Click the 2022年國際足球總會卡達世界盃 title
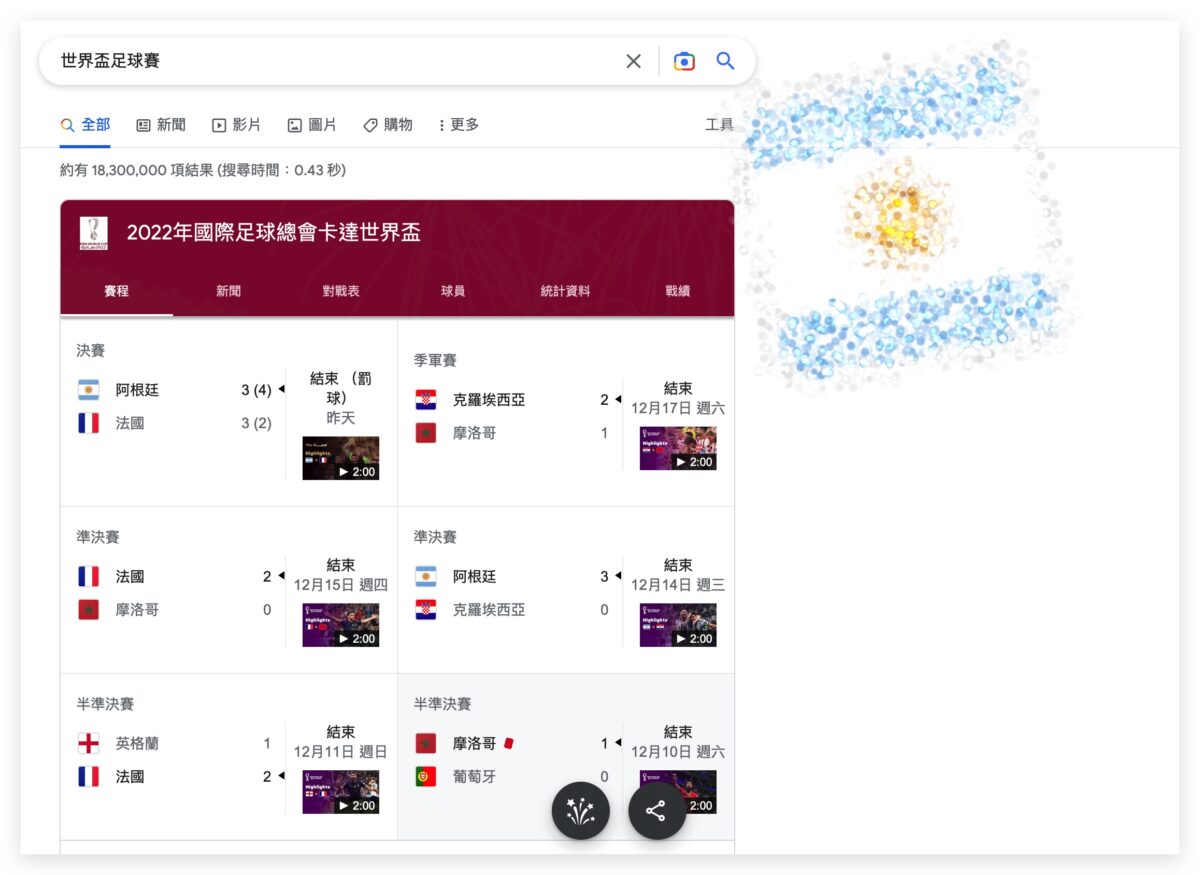 click(x=273, y=233)
